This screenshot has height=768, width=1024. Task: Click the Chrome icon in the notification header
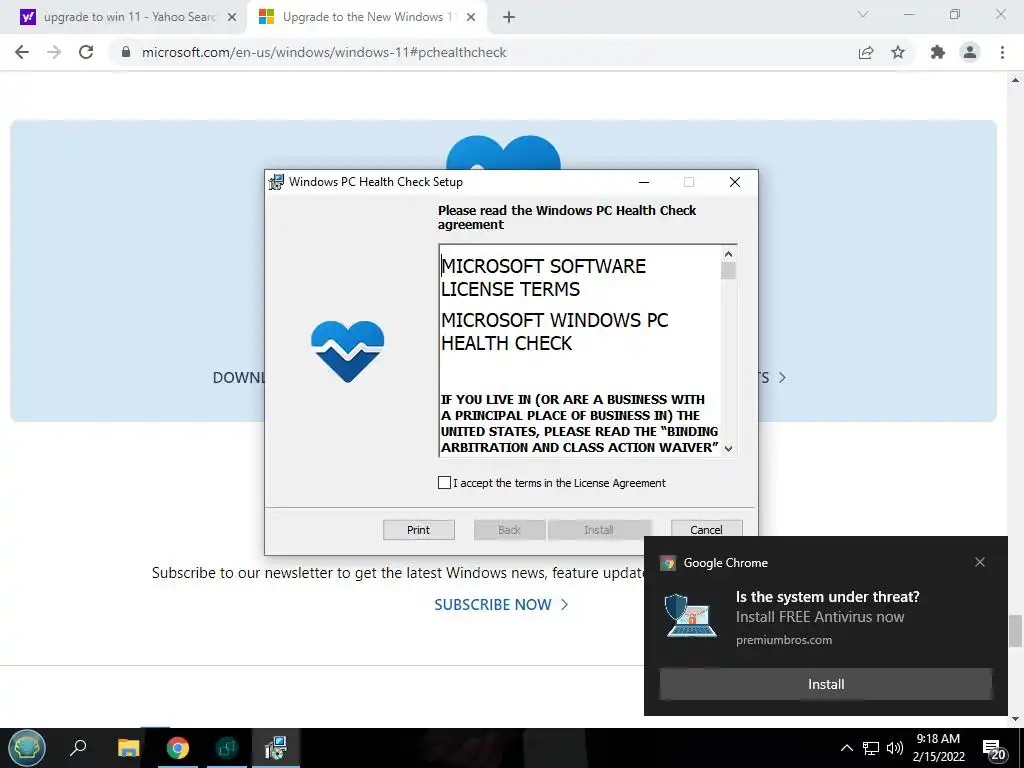pyautogui.click(x=667, y=563)
